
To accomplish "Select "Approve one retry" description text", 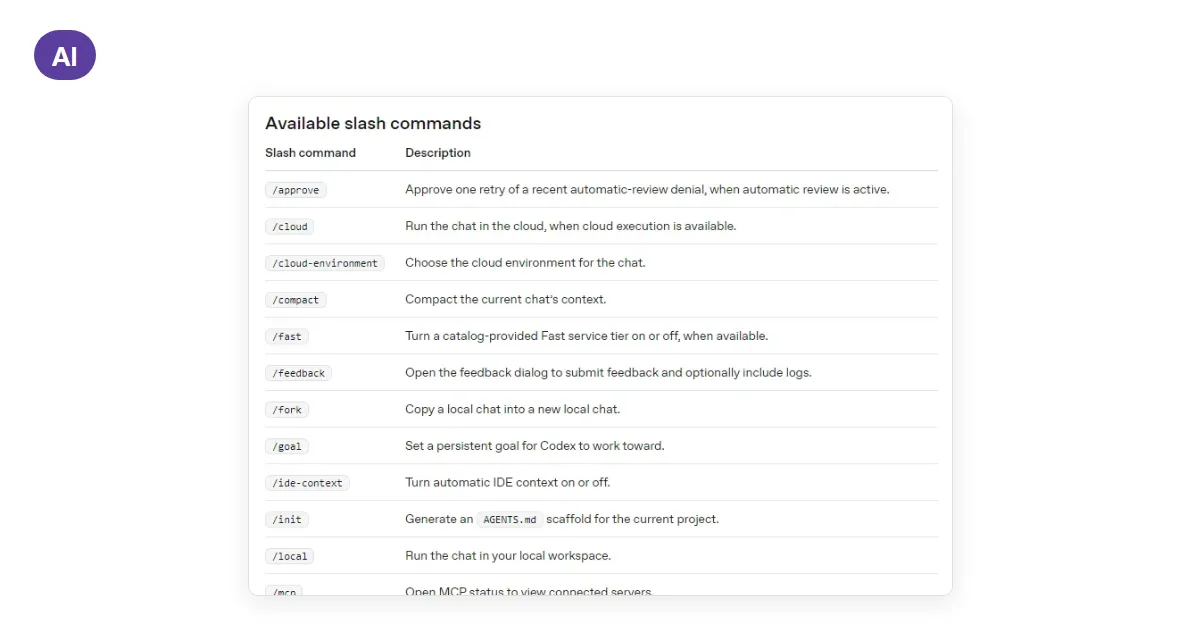I will (x=647, y=189).
